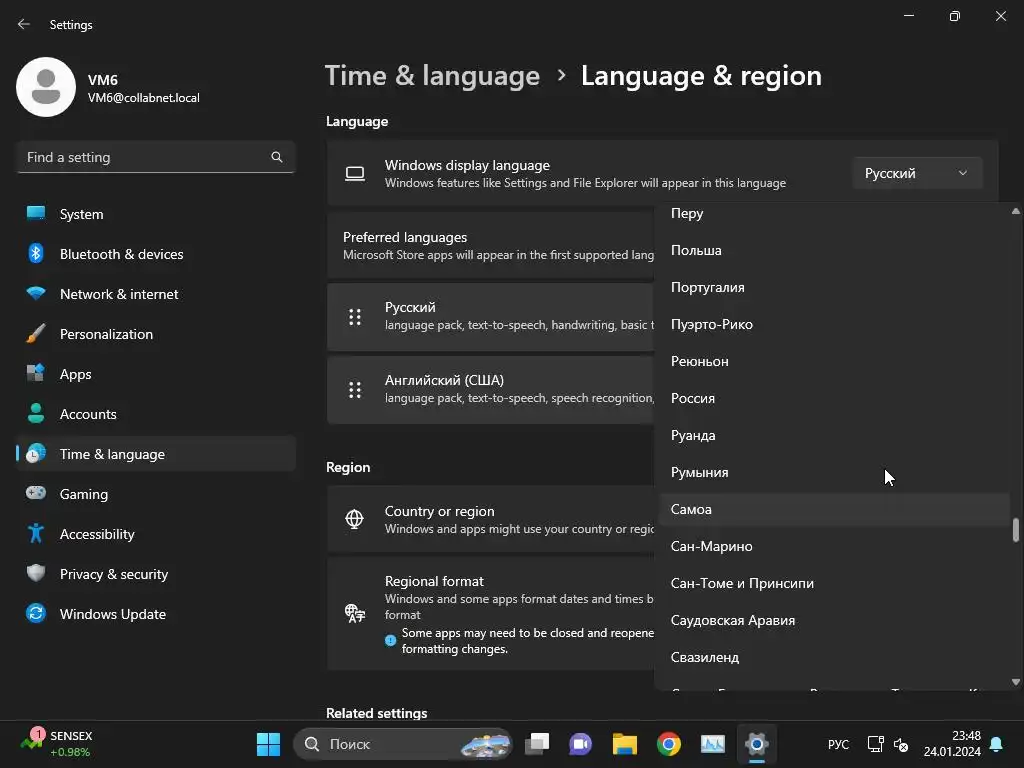1024x768 pixels.
Task: Select the Accessibility figure icon in sidebar
Action: click(x=36, y=534)
